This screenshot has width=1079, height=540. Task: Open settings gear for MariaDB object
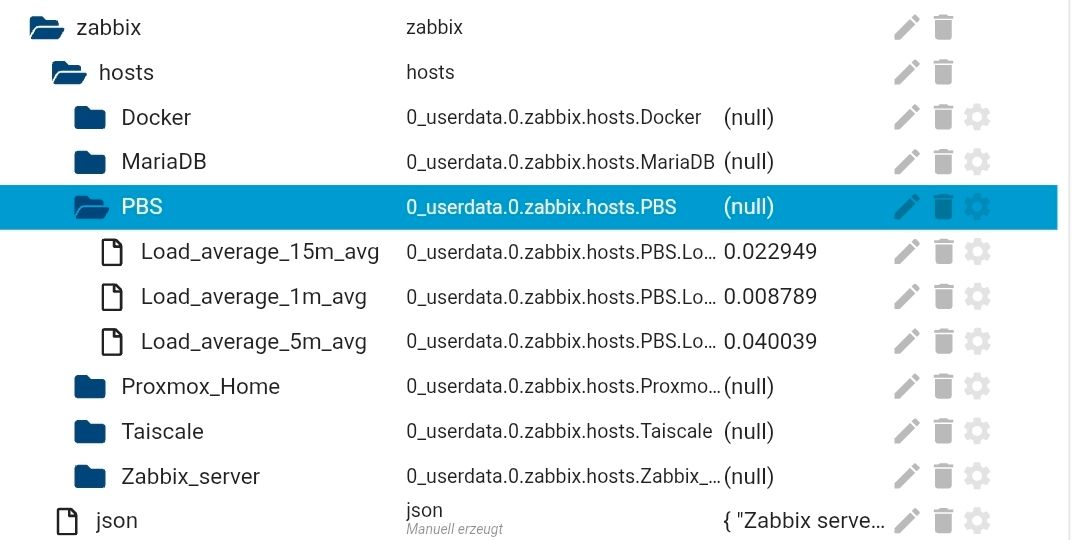[977, 162]
